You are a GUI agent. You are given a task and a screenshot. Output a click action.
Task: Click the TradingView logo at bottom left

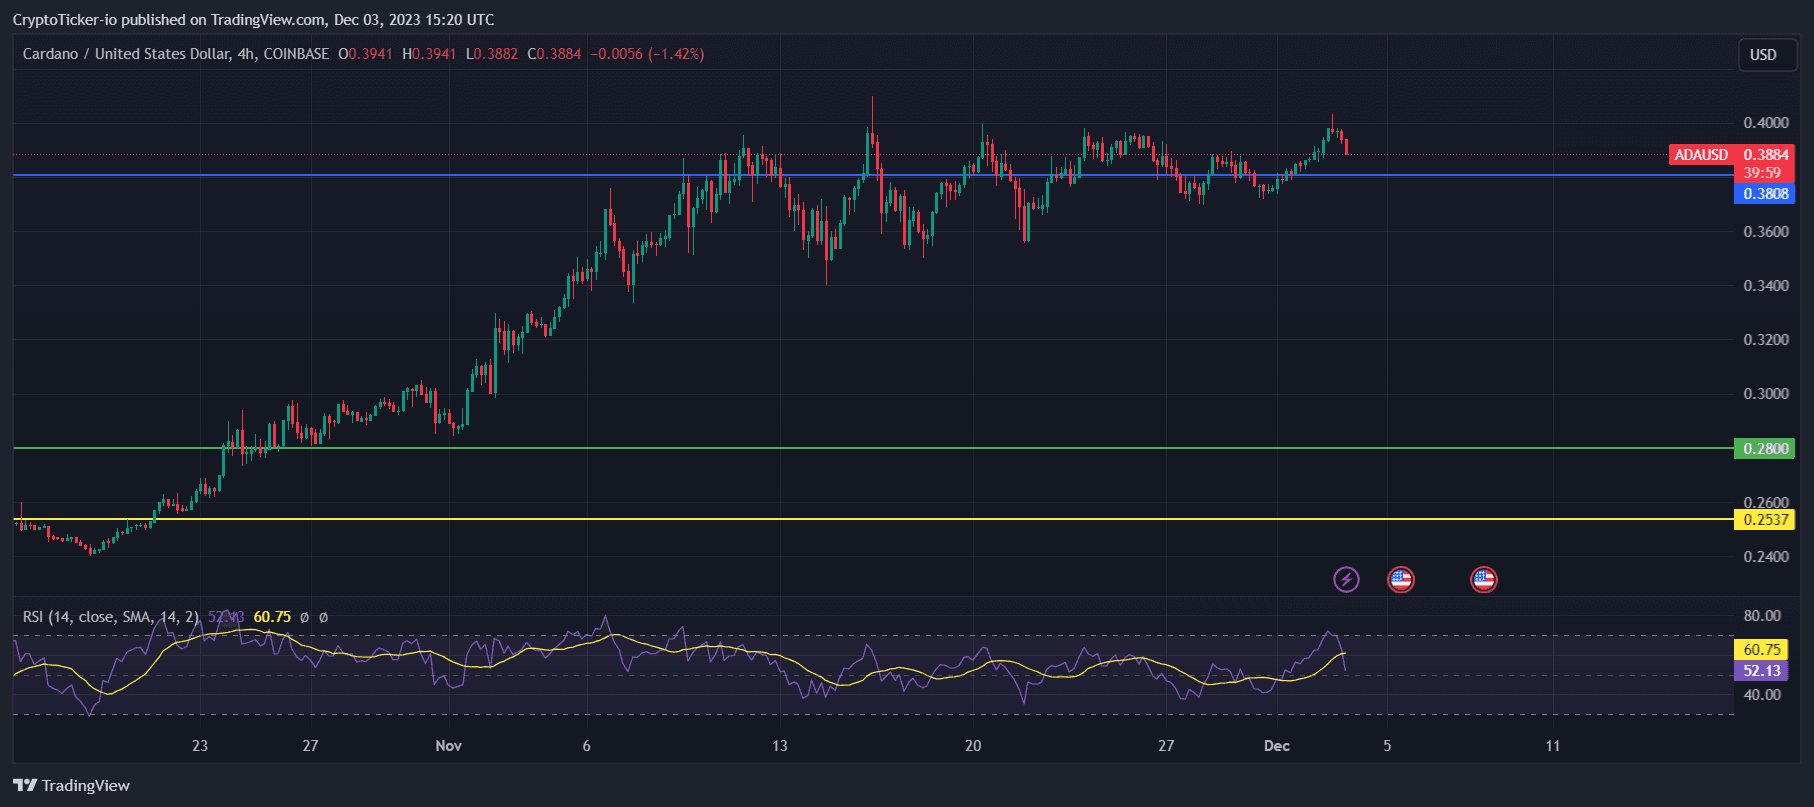click(x=71, y=785)
